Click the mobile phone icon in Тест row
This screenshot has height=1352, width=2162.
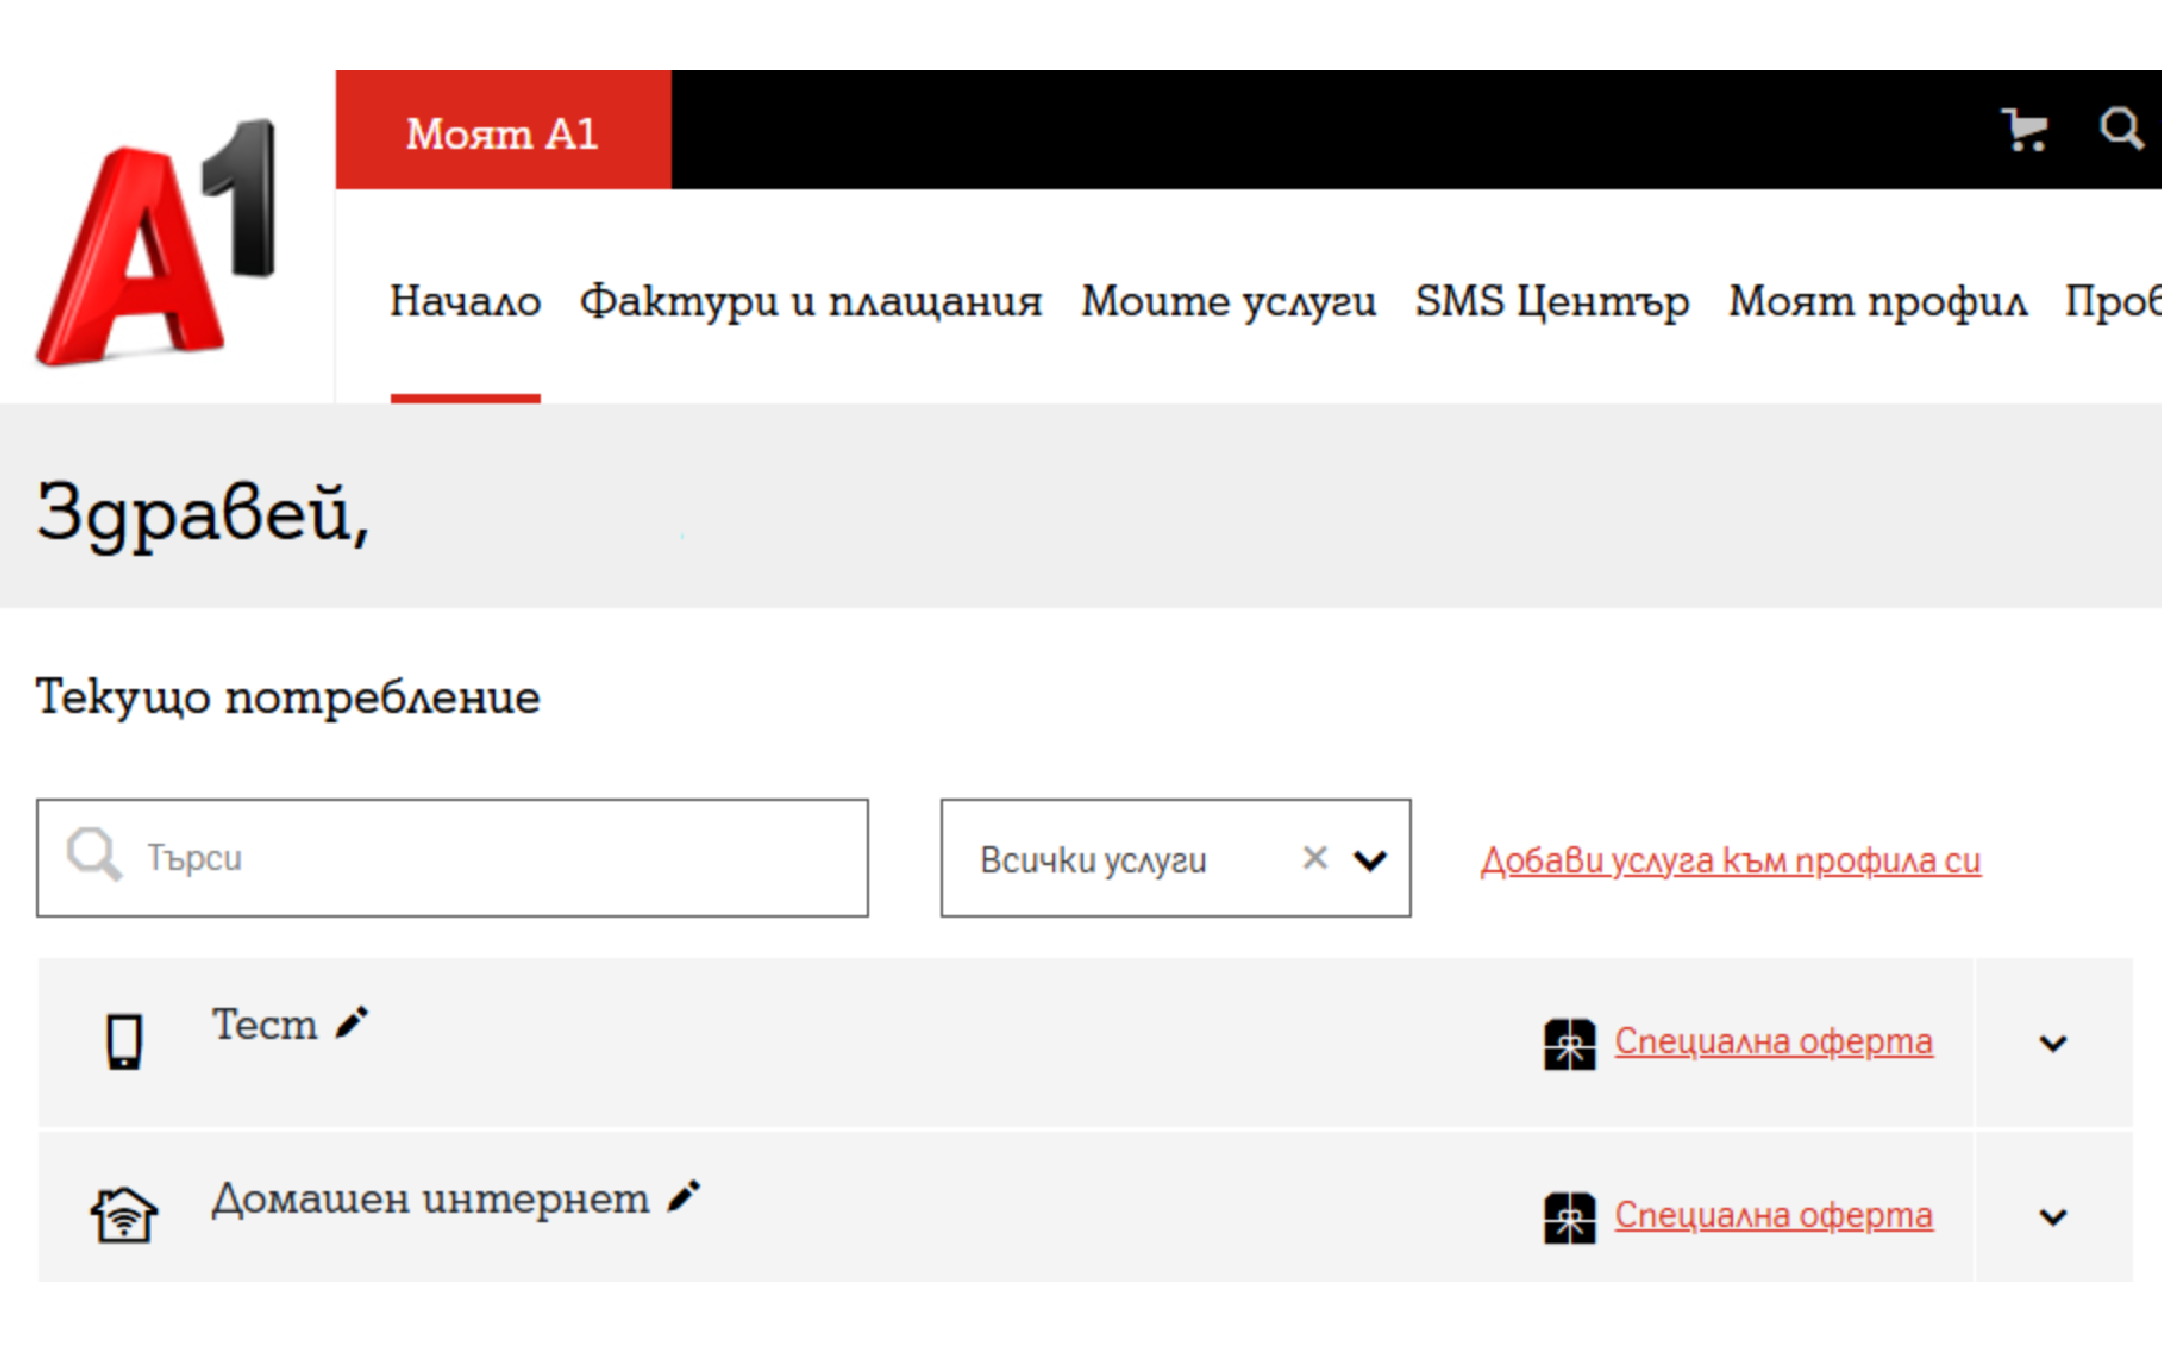coord(124,1042)
